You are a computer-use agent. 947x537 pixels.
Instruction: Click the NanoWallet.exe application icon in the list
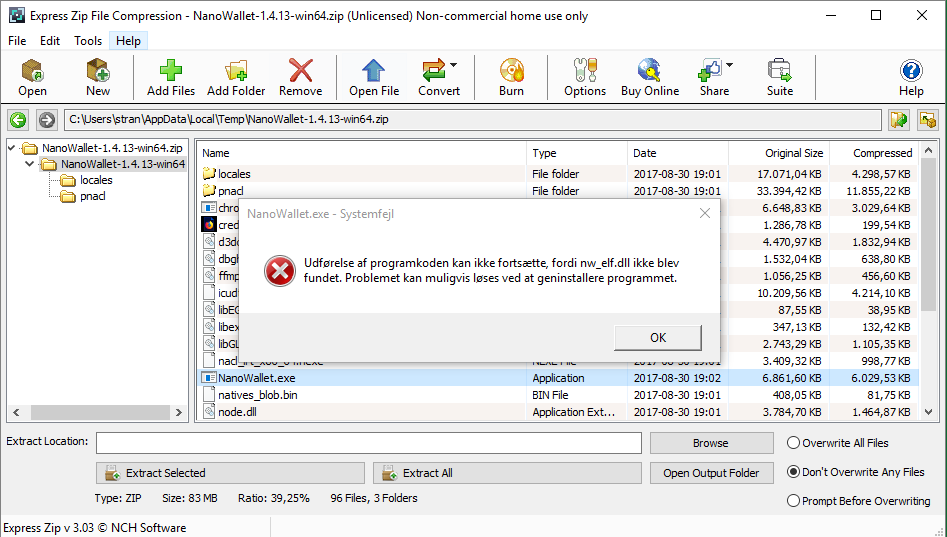(209, 378)
